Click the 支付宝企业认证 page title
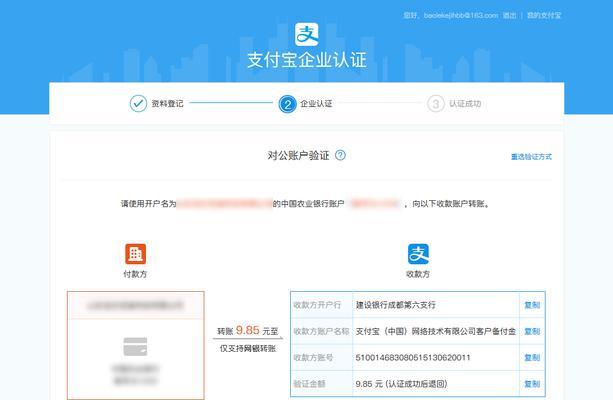Viewport: 613px width, 400px height. click(x=307, y=60)
